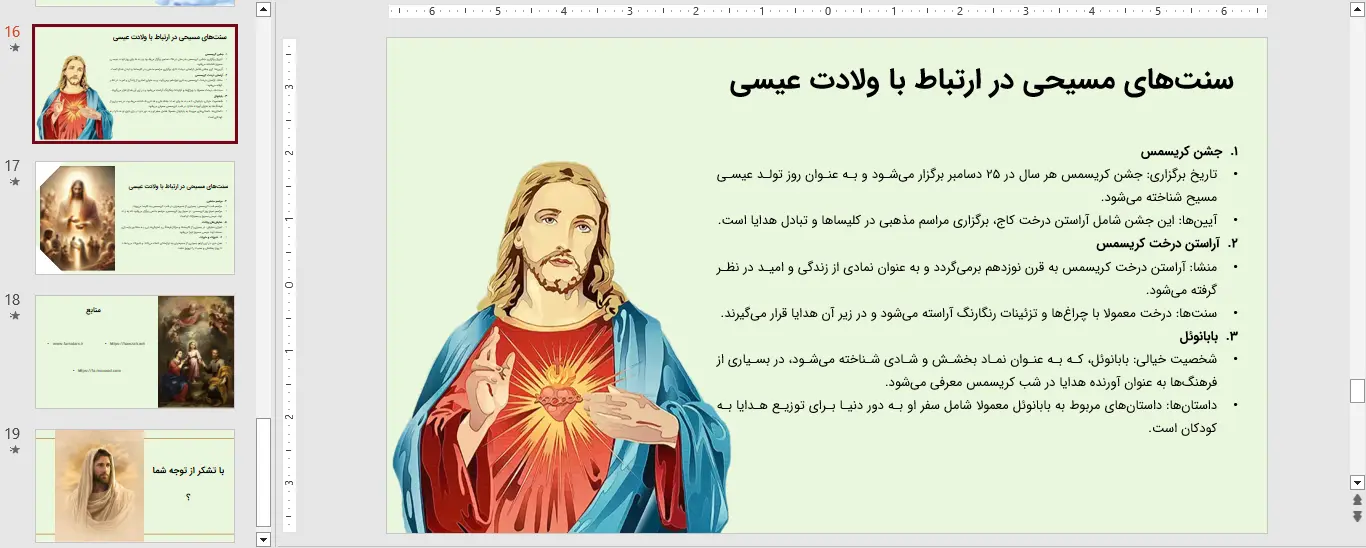The height and width of the screenshot is (548, 1366).
Task: Click slide number 17 in the thumbnail pane
Action: point(12,166)
